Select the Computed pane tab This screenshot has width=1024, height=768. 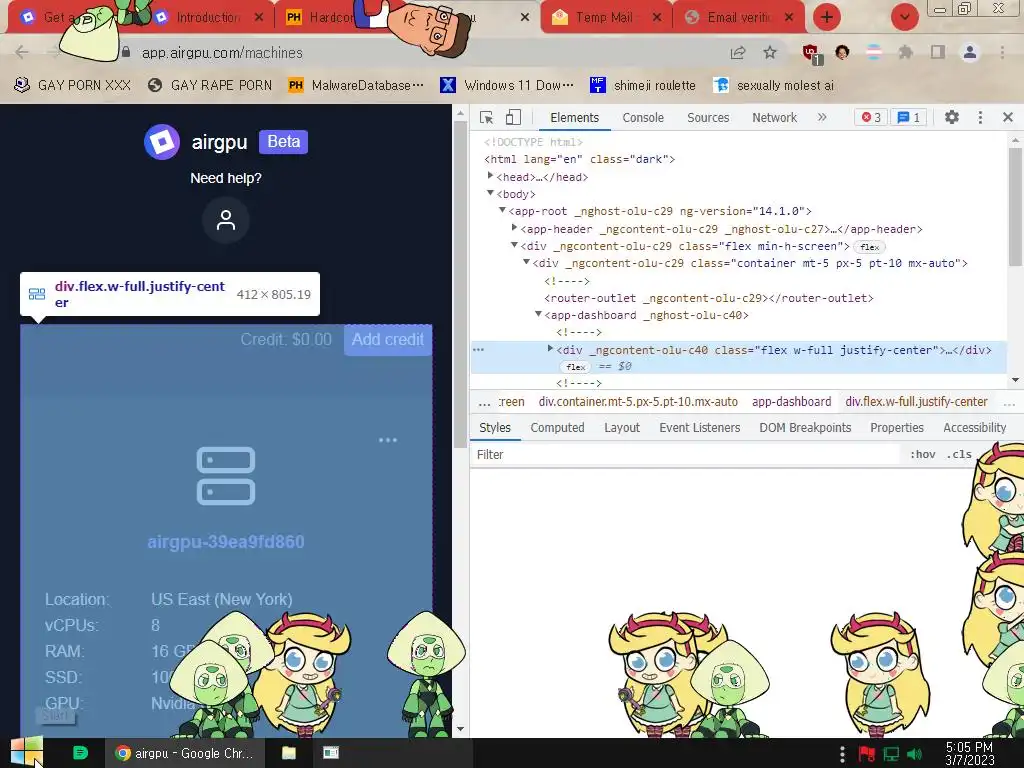point(557,428)
